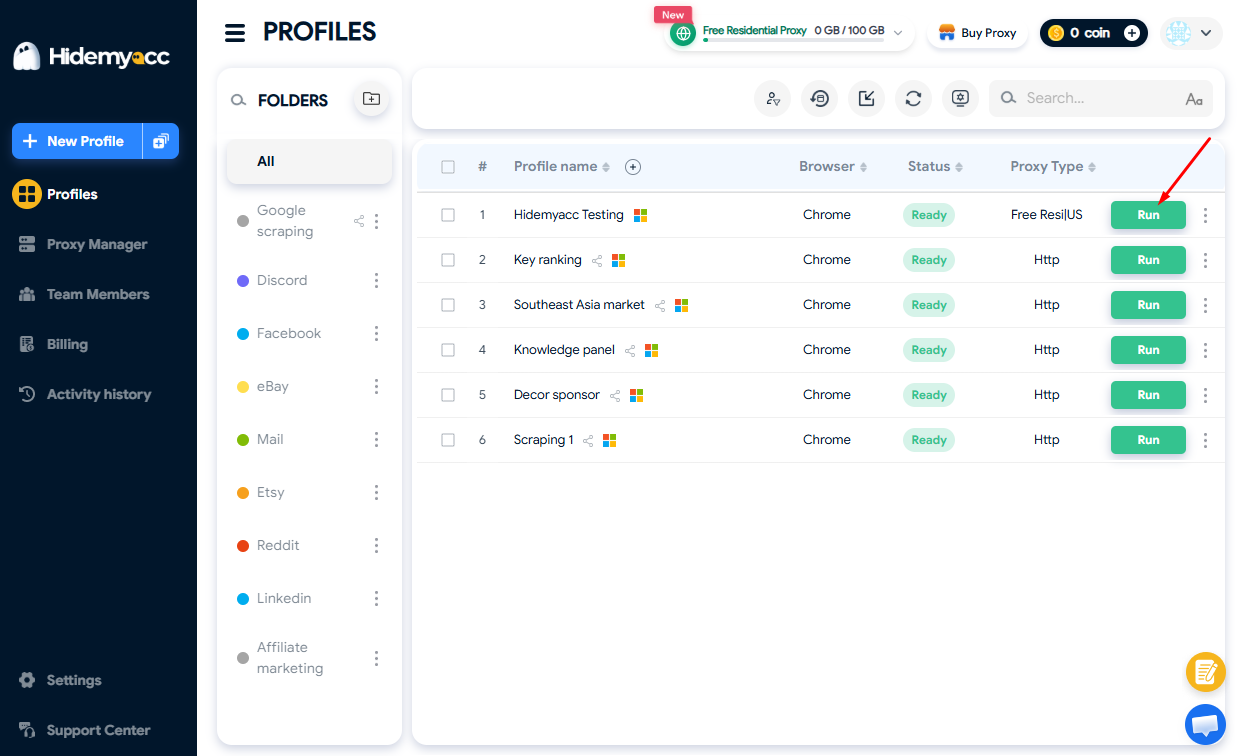Expand the Free Residential Proxy dropdown chevron
The height and width of the screenshot is (756, 1242).
(898, 33)
